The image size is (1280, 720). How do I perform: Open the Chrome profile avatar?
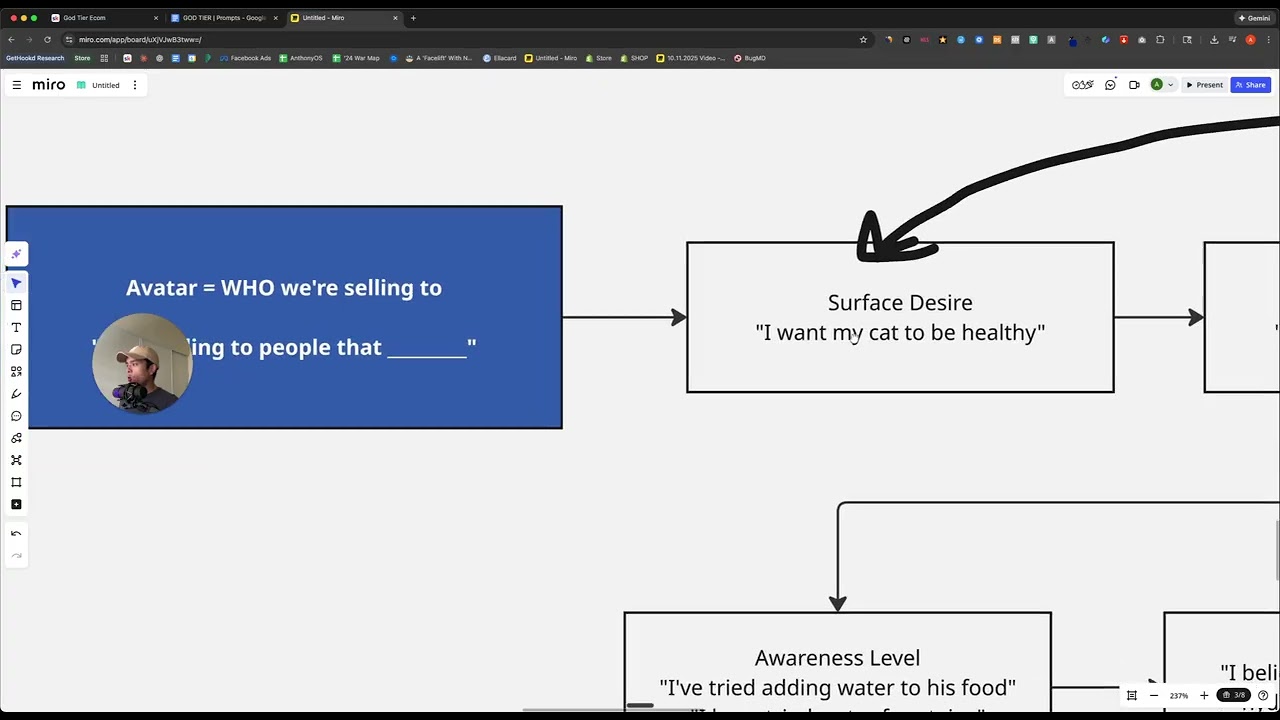point(1250,40)
